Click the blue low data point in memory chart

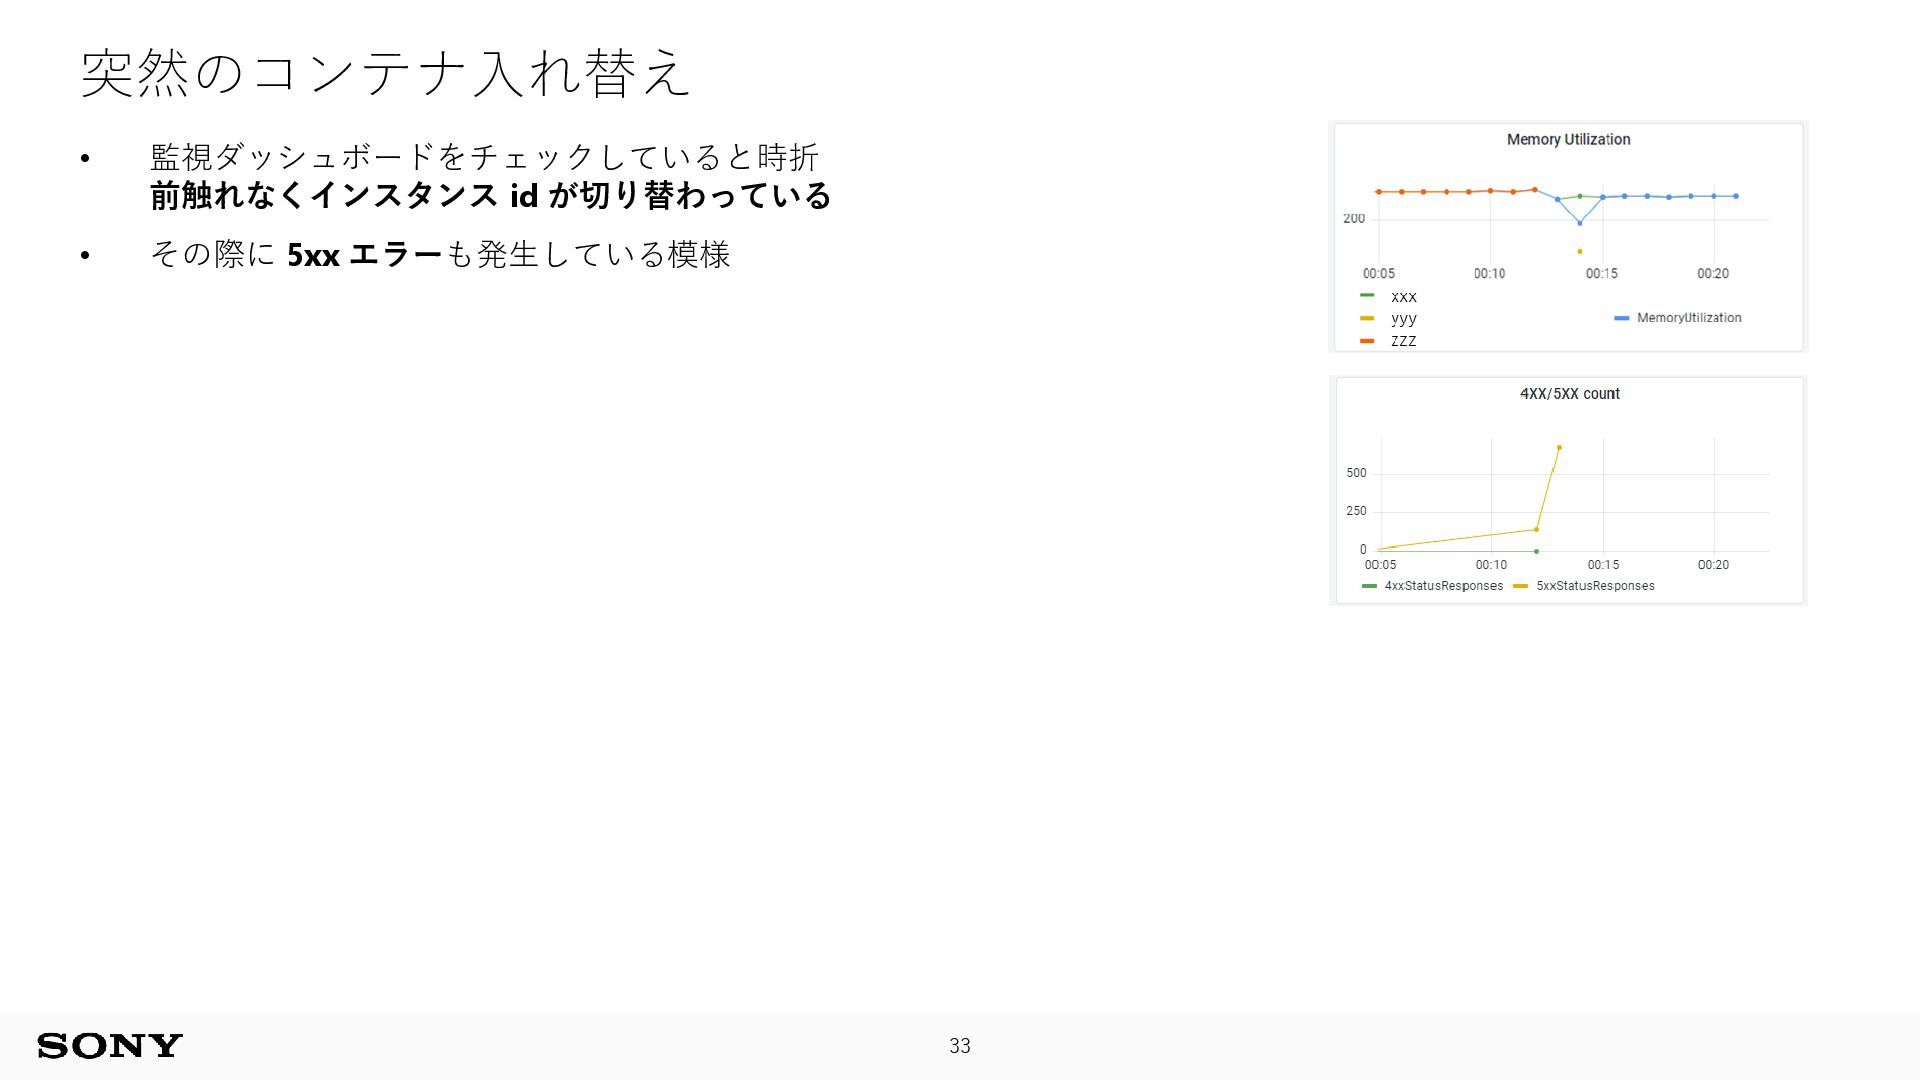point(1580,223)
